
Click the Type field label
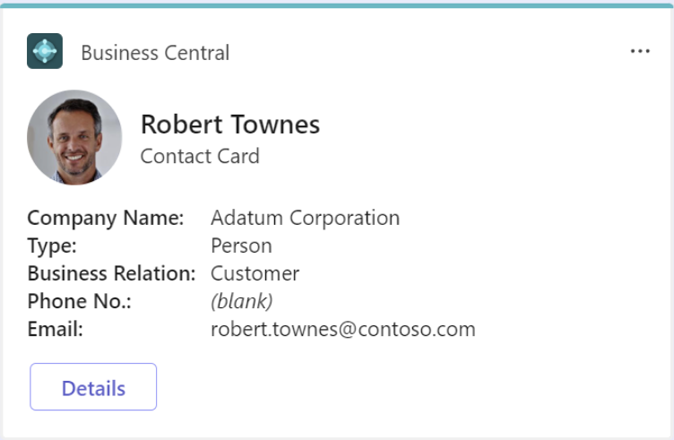coord(52,246)
